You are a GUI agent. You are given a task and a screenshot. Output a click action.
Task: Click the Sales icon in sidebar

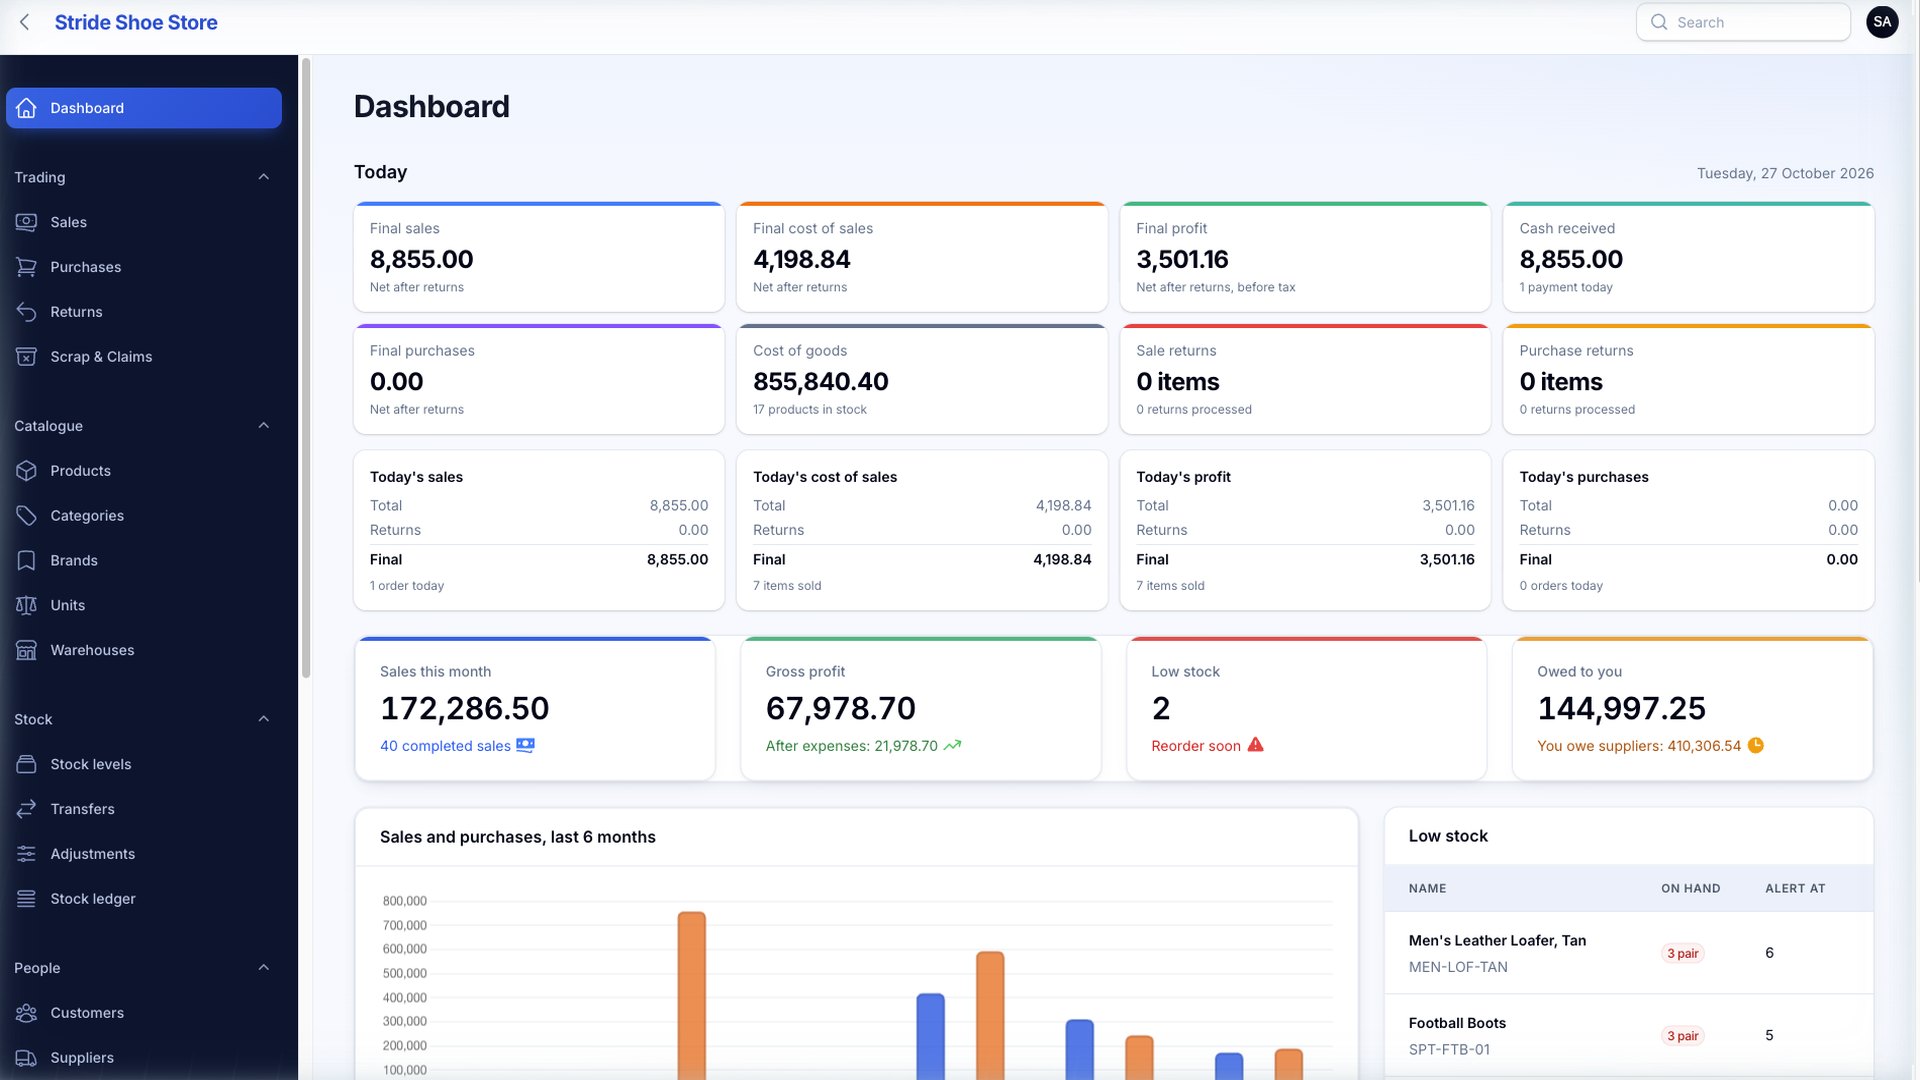tap(27, 222)
